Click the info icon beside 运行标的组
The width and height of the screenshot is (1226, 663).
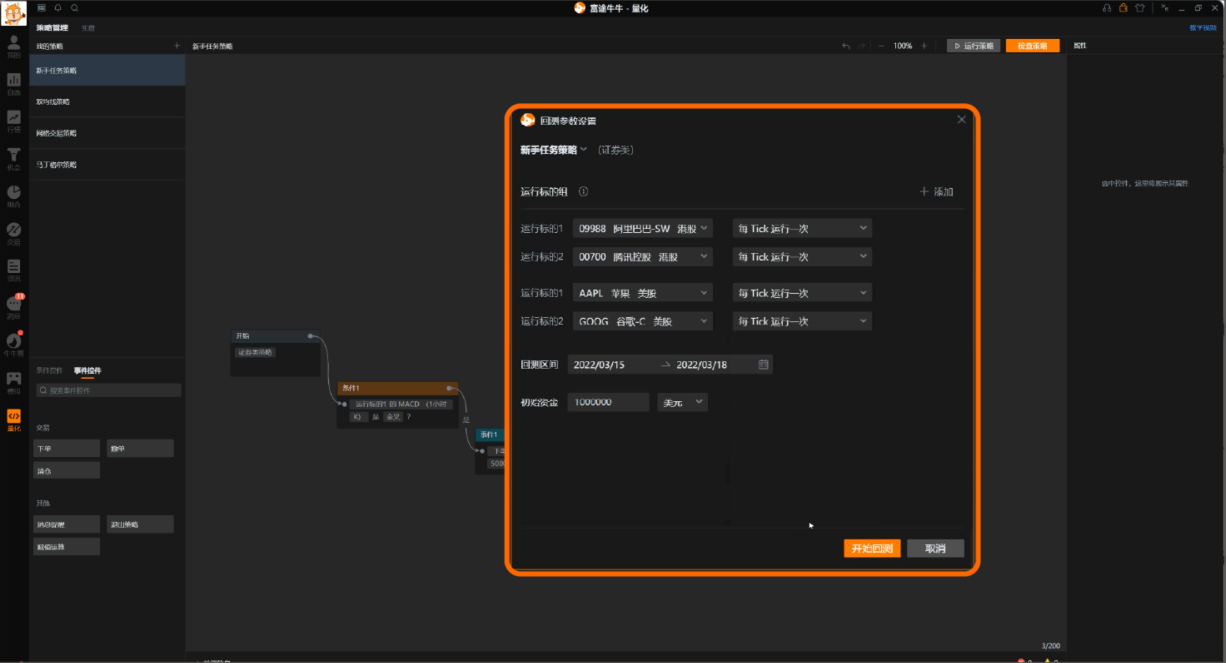point(583,192)
